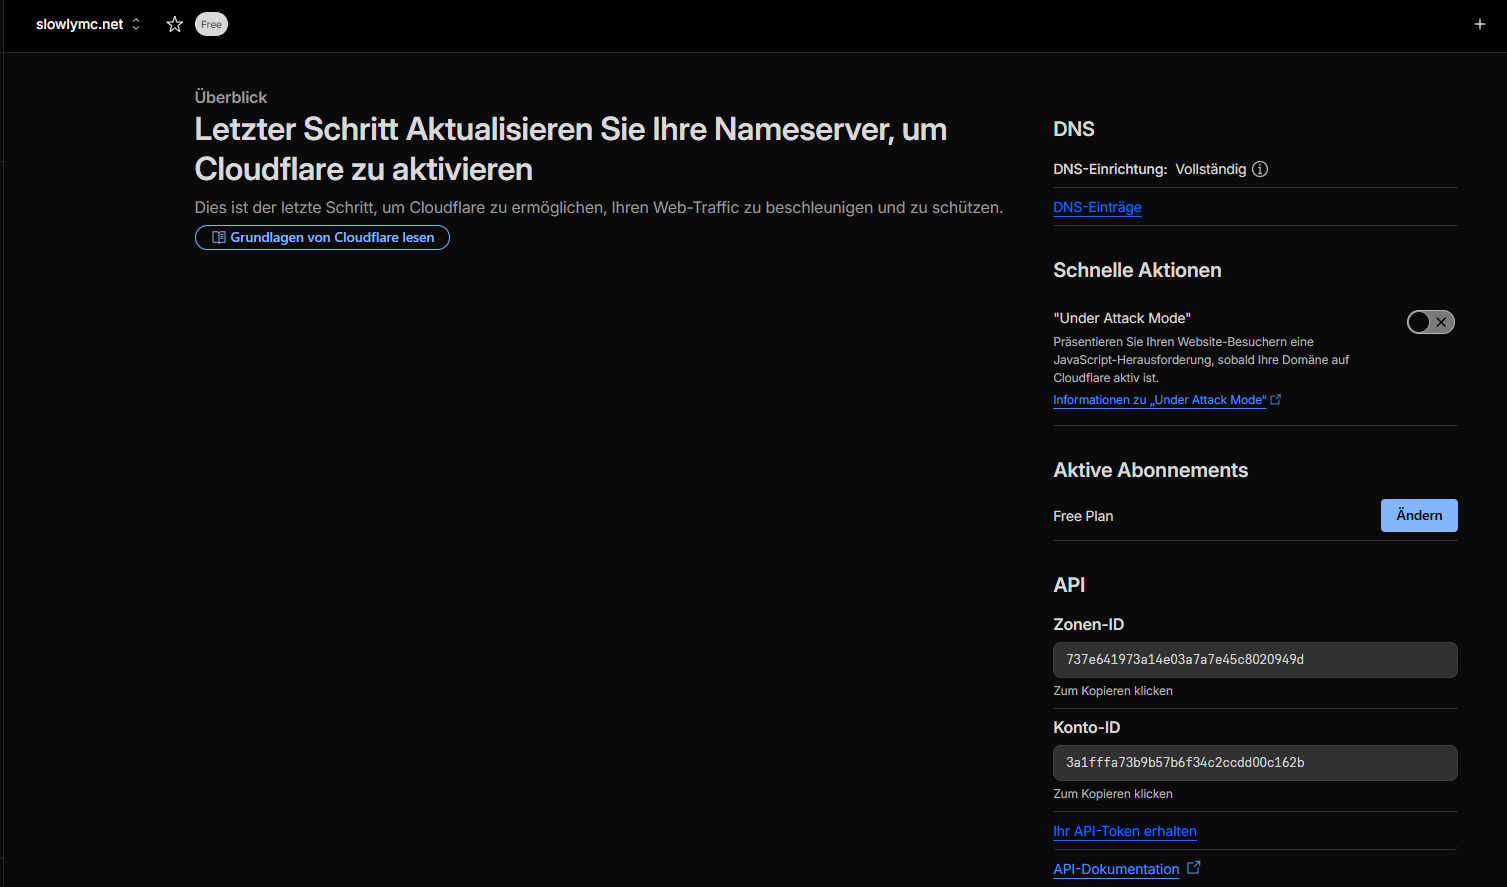The height and width of the screenshot is (887, 1507).
Task: Select slowlymc.net in the top bar
Action: 79,24
